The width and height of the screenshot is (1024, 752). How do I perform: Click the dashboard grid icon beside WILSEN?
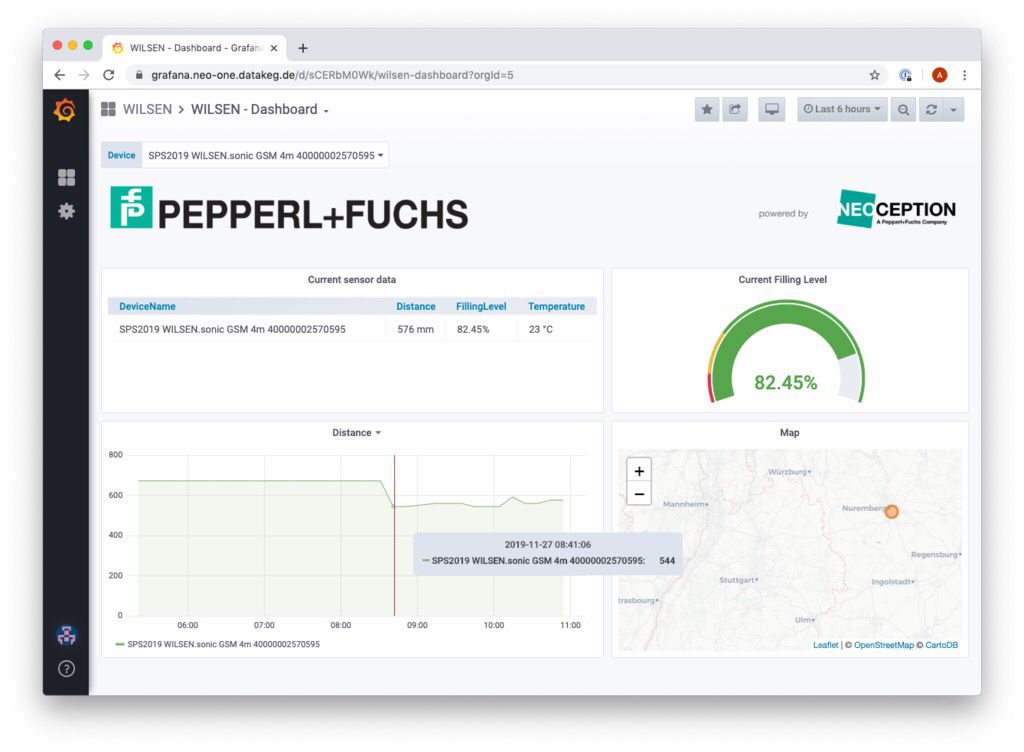point(108,109)
